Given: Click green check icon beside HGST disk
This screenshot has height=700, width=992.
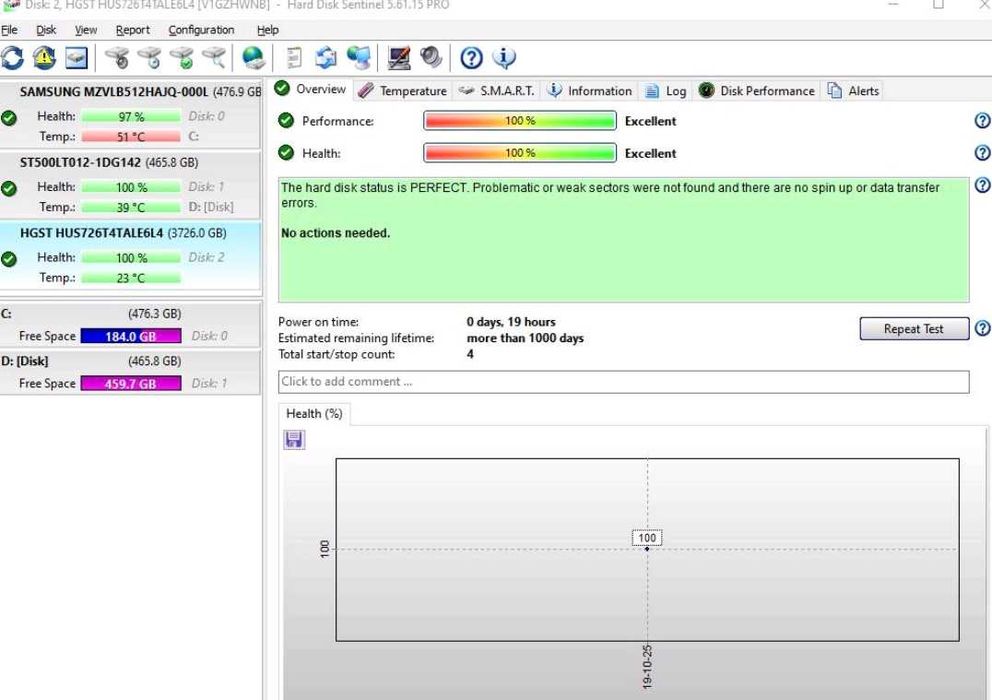Looking at the screenshot, I should (9, 259).
